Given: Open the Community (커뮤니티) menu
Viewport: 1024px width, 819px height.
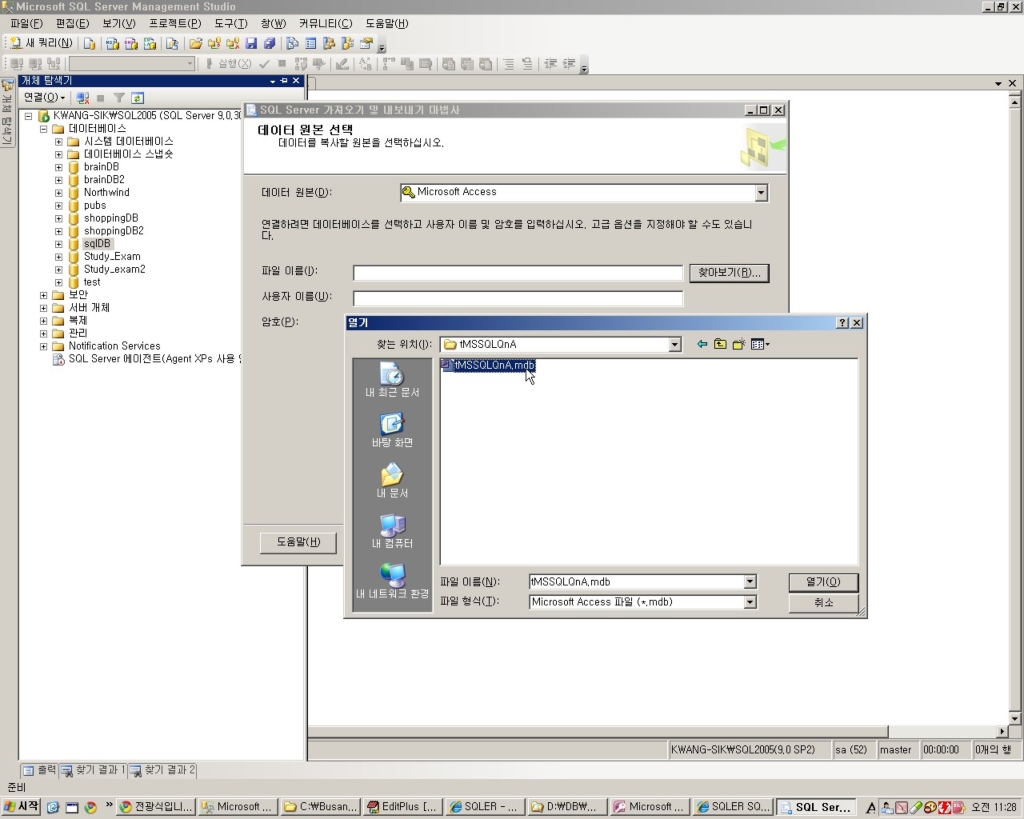Looking at the screenshot, I should [325, 24].
